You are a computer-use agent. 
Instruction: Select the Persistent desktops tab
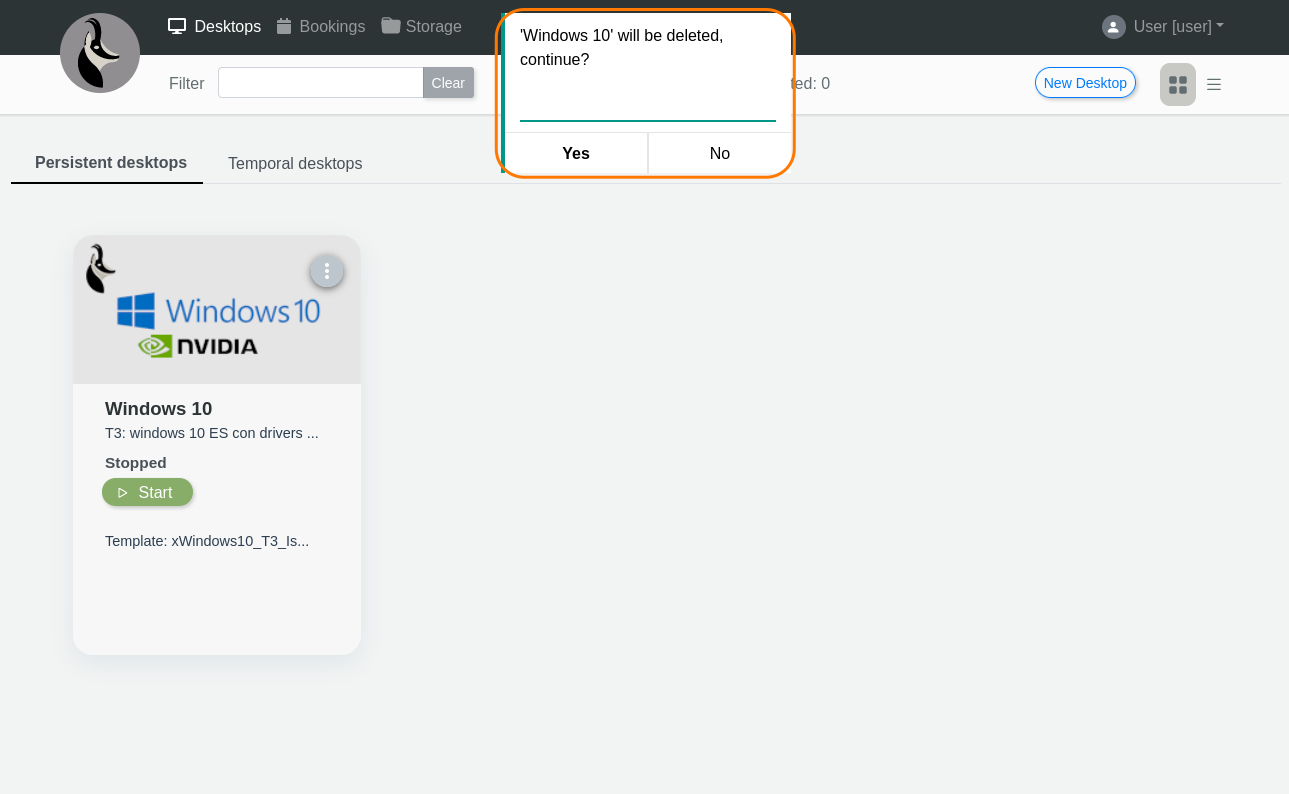pyautogui.click(x=111, y=163)
